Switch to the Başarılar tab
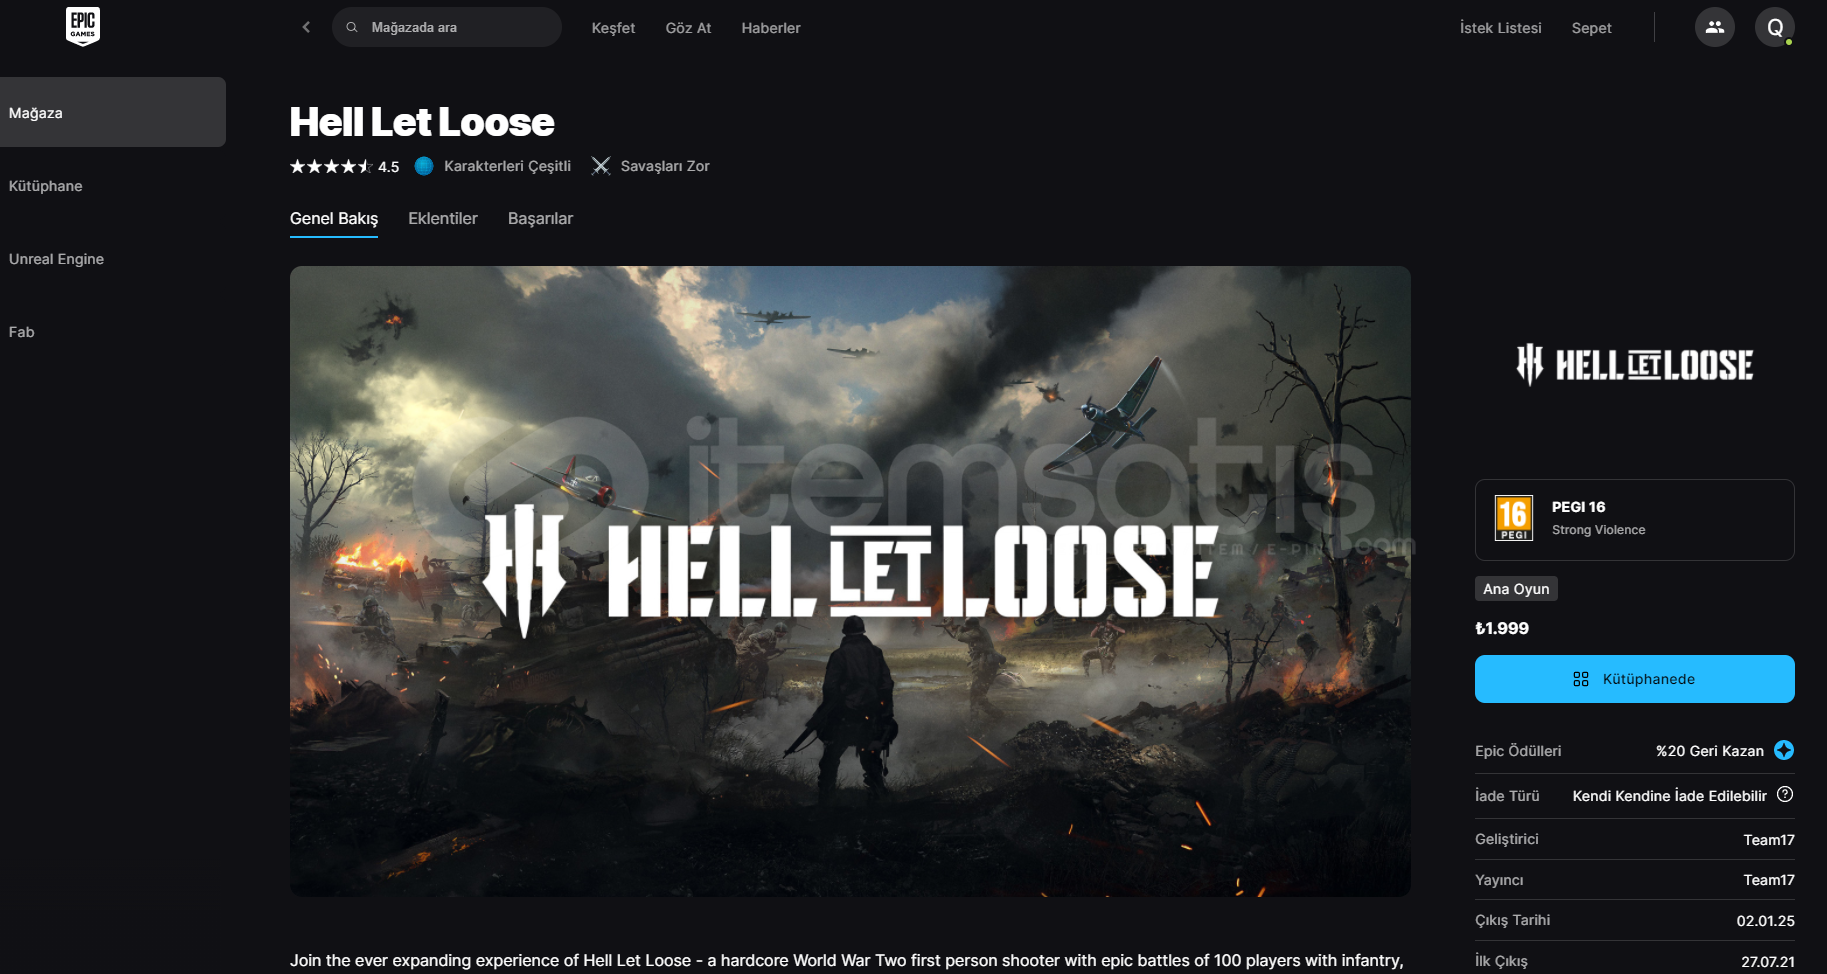The image size is (1827, 974). [540, 218]
